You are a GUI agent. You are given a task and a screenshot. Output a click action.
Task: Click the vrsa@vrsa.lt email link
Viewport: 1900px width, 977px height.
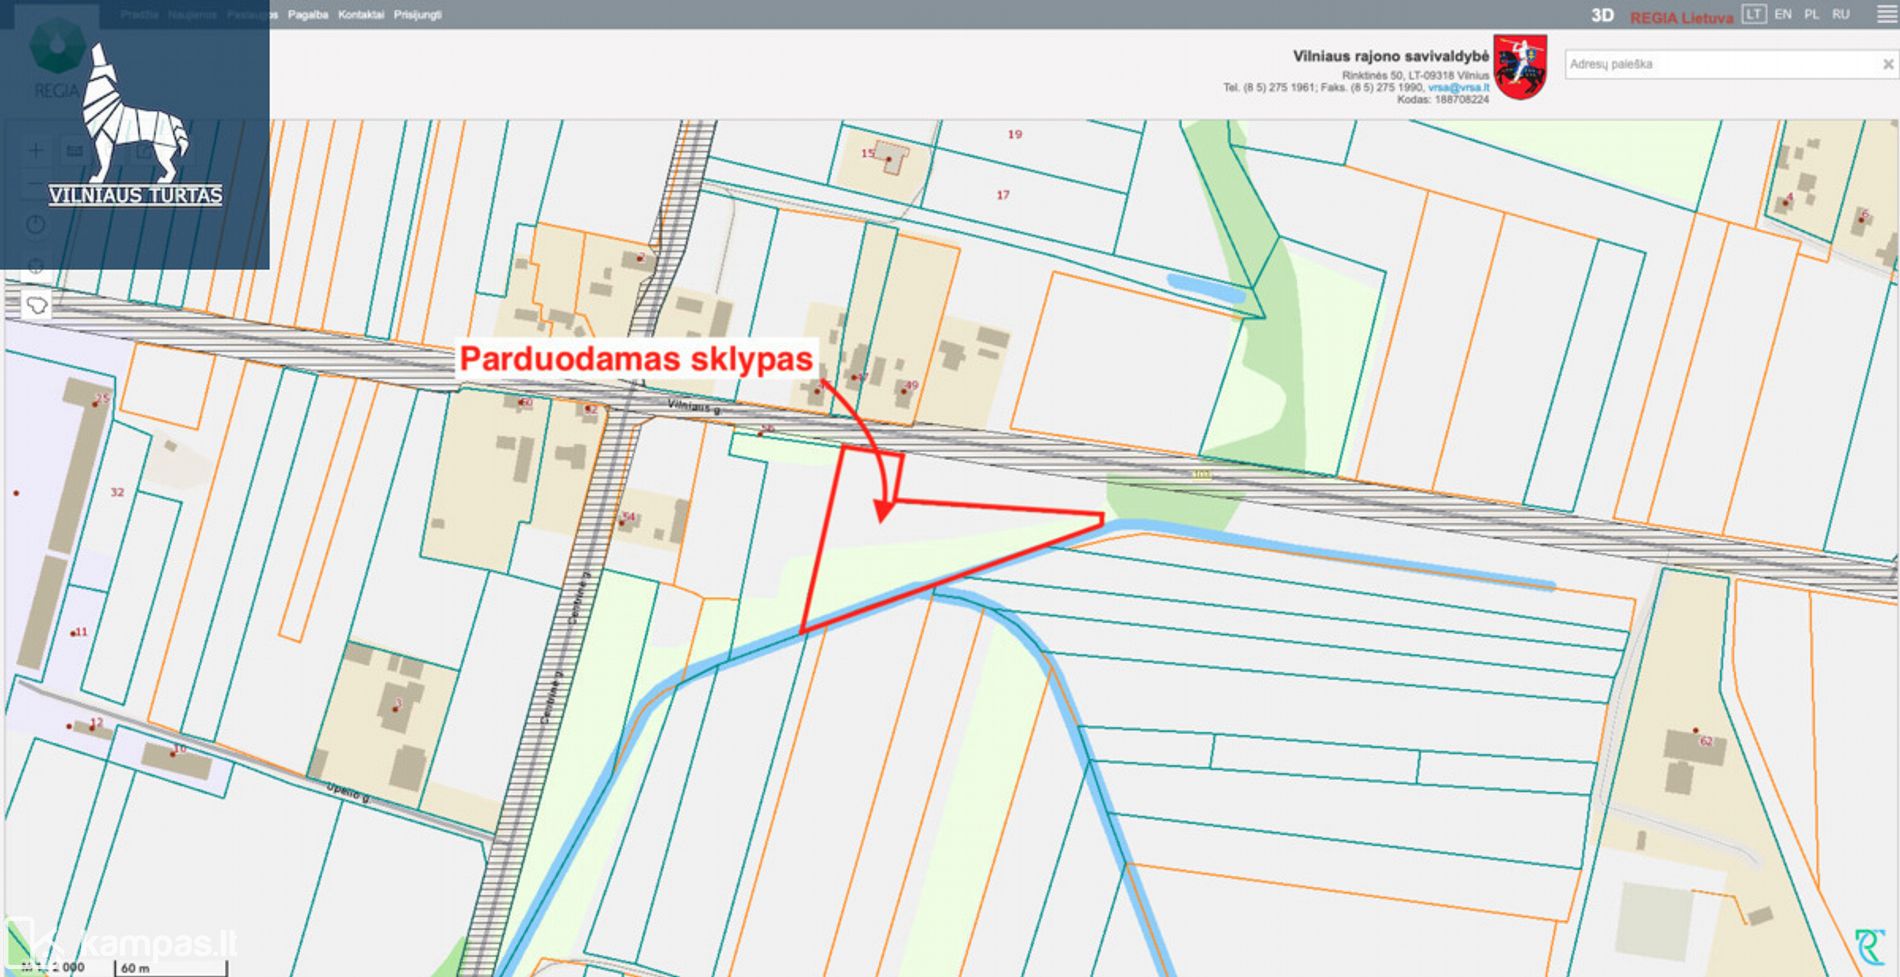click(x=1458, y=88)
